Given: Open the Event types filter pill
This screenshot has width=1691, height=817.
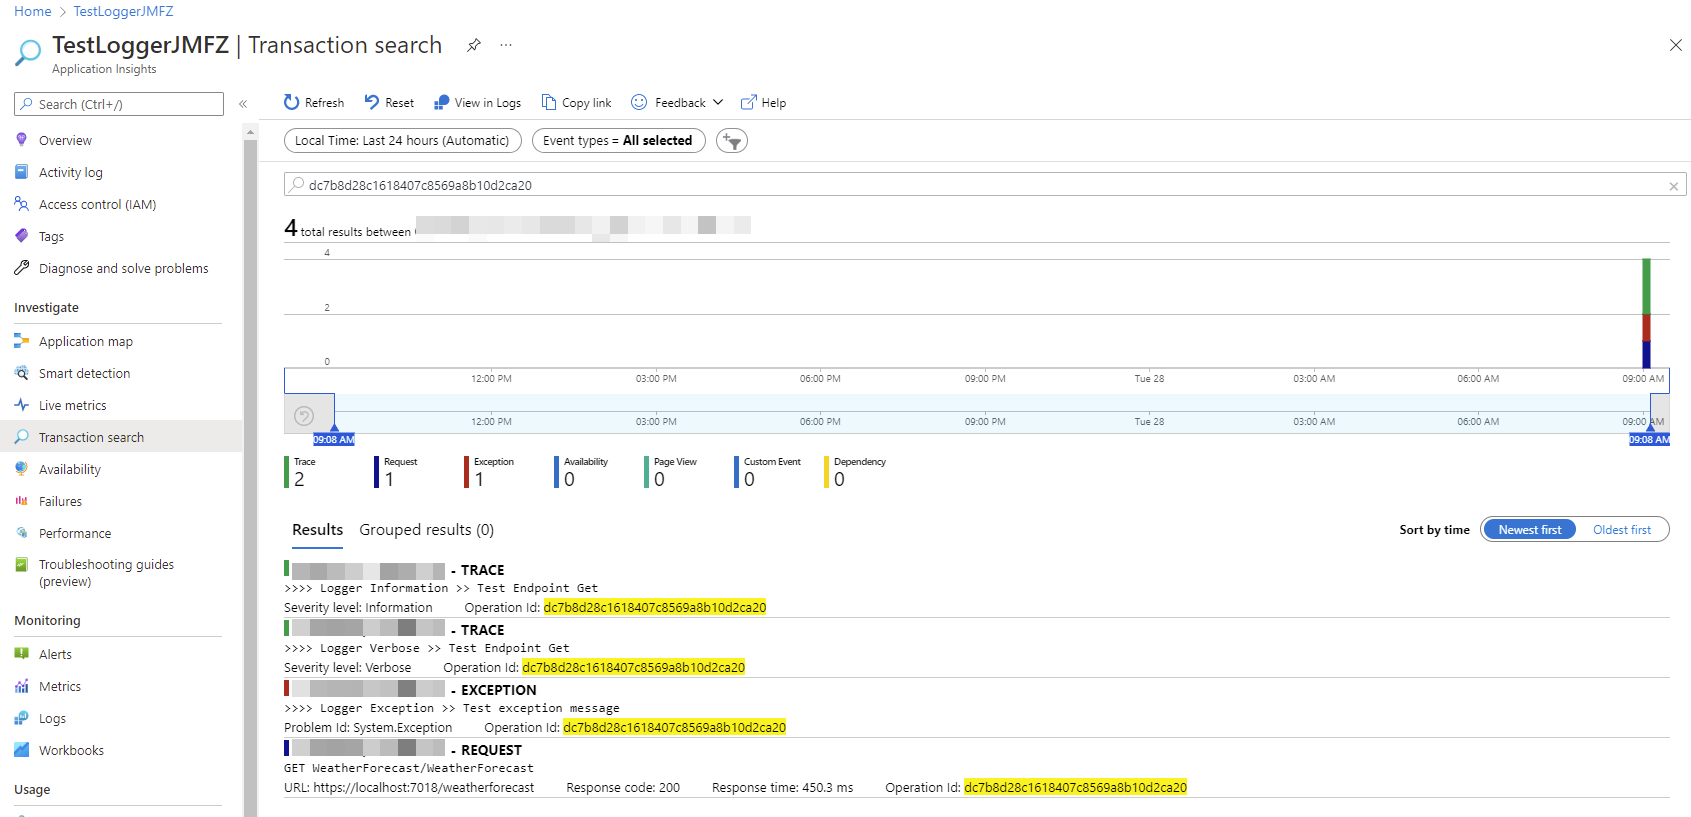Looking at the screenshot, I should (618, 141).
